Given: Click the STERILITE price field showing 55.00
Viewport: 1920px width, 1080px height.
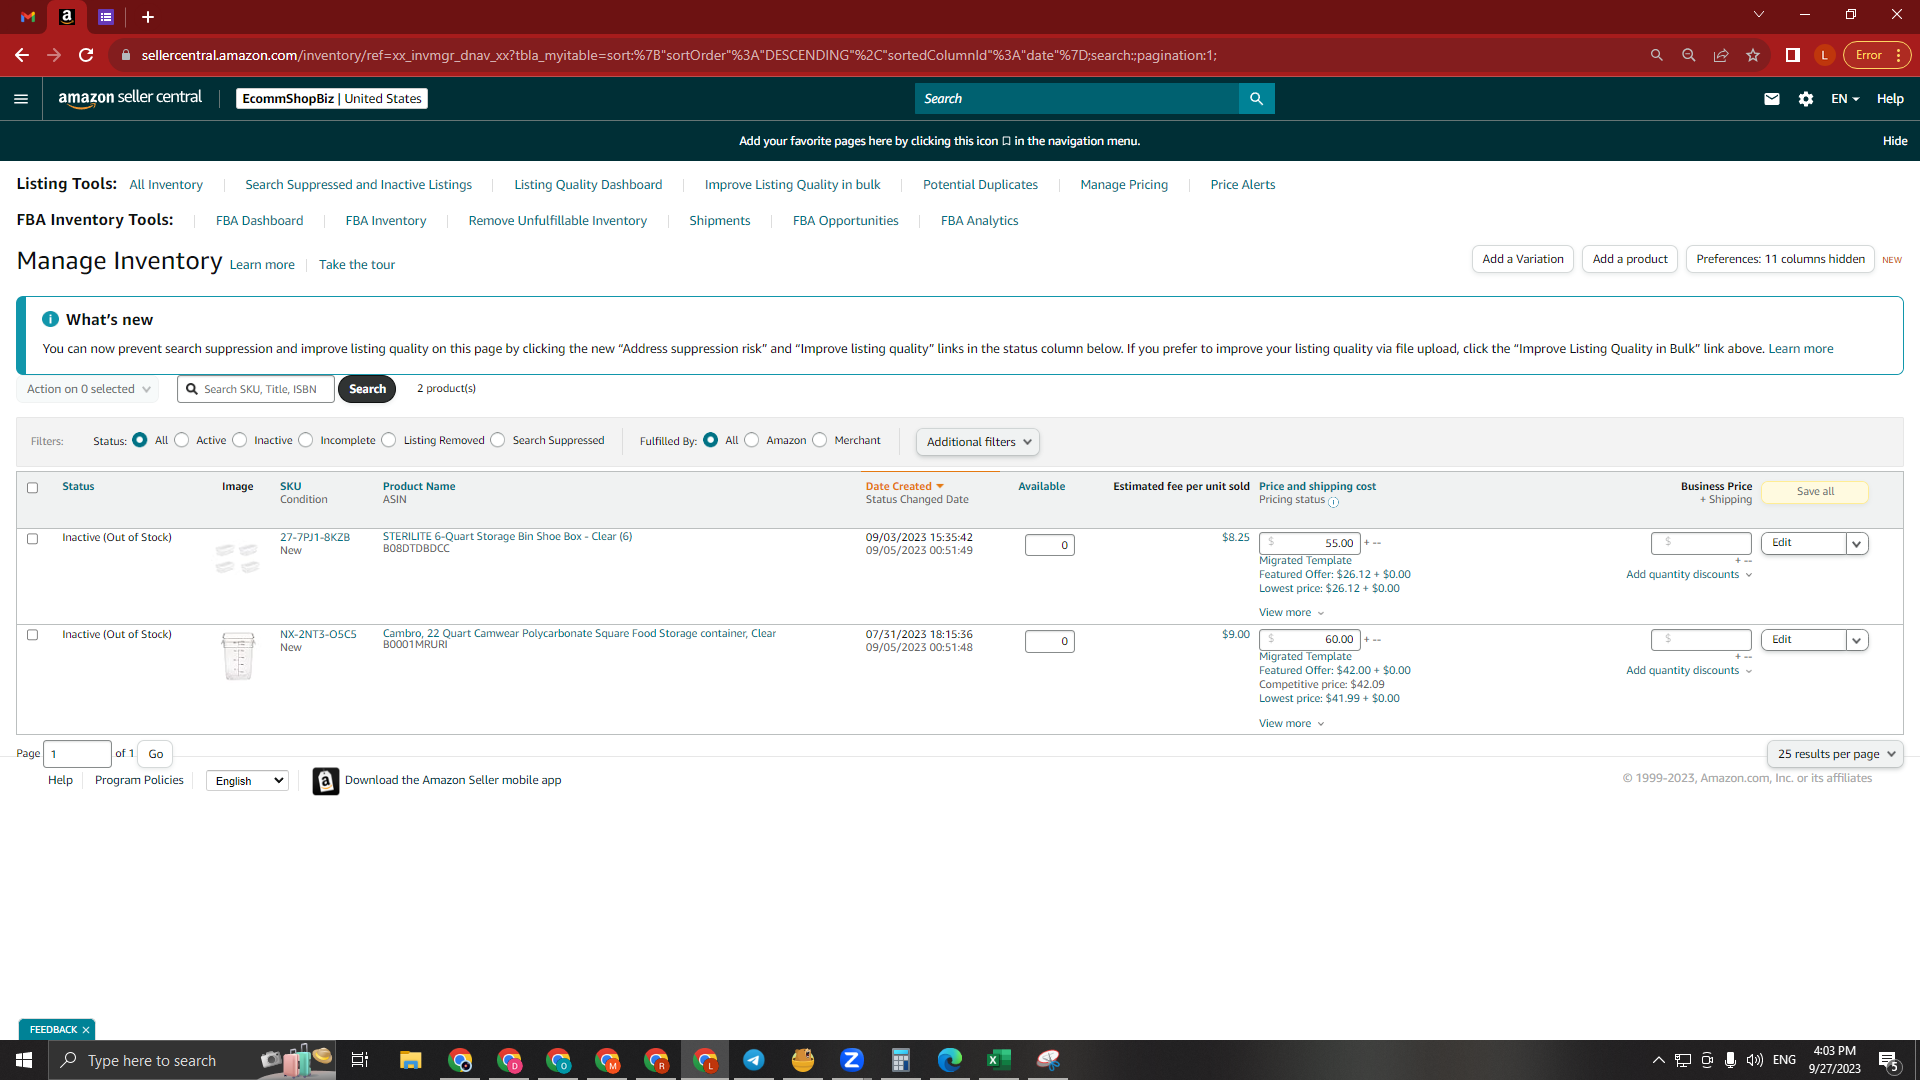Looking at the screenshot, I should [x=1310, y=543].
